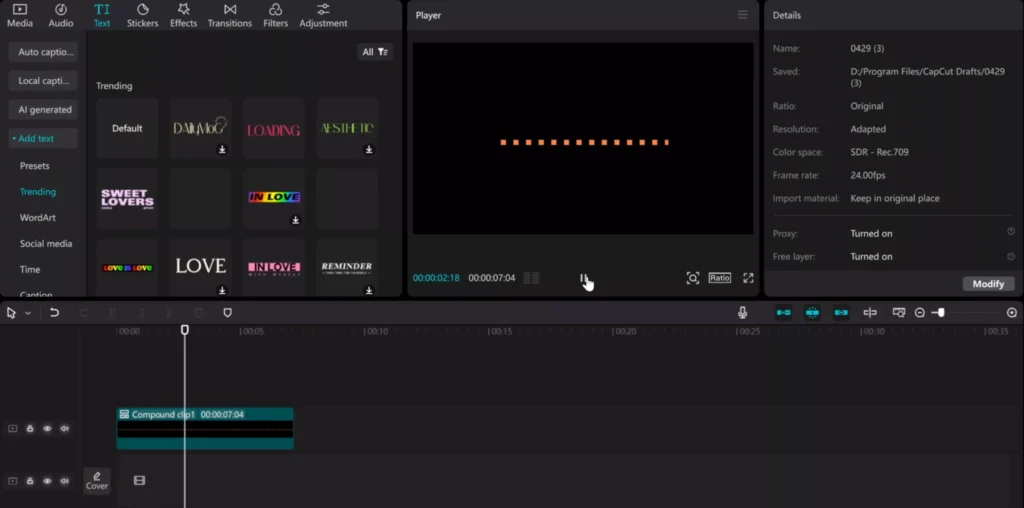
Task: Open selection tool dropdown arrow
Action: click(27, 313)
